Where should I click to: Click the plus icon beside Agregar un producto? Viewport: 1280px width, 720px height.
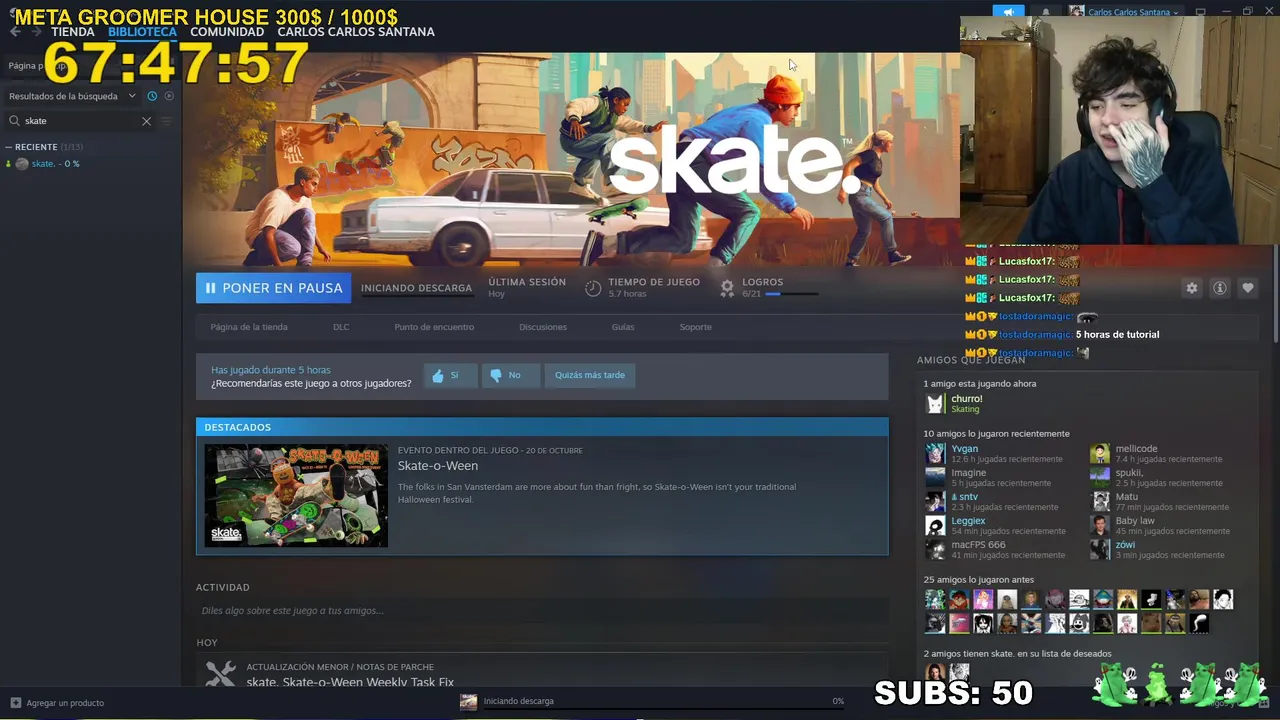(15, 703)
